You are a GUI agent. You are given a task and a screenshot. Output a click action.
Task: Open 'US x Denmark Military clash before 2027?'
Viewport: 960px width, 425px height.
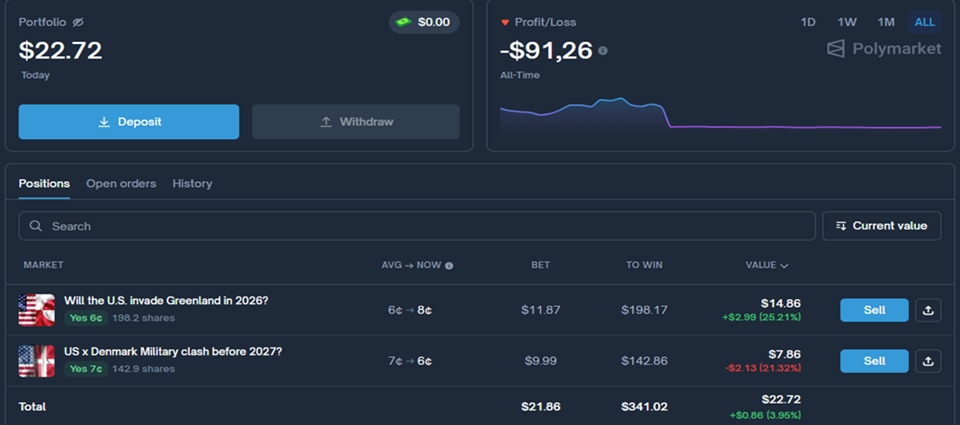(x=173, y=352)
